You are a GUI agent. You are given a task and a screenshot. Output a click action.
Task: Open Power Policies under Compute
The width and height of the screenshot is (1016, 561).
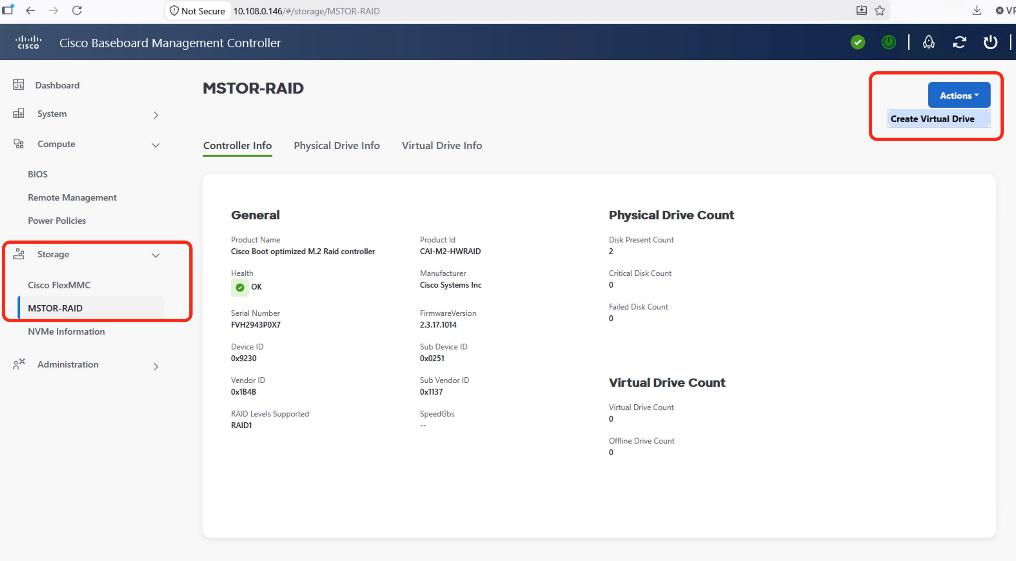pos(56,221)
